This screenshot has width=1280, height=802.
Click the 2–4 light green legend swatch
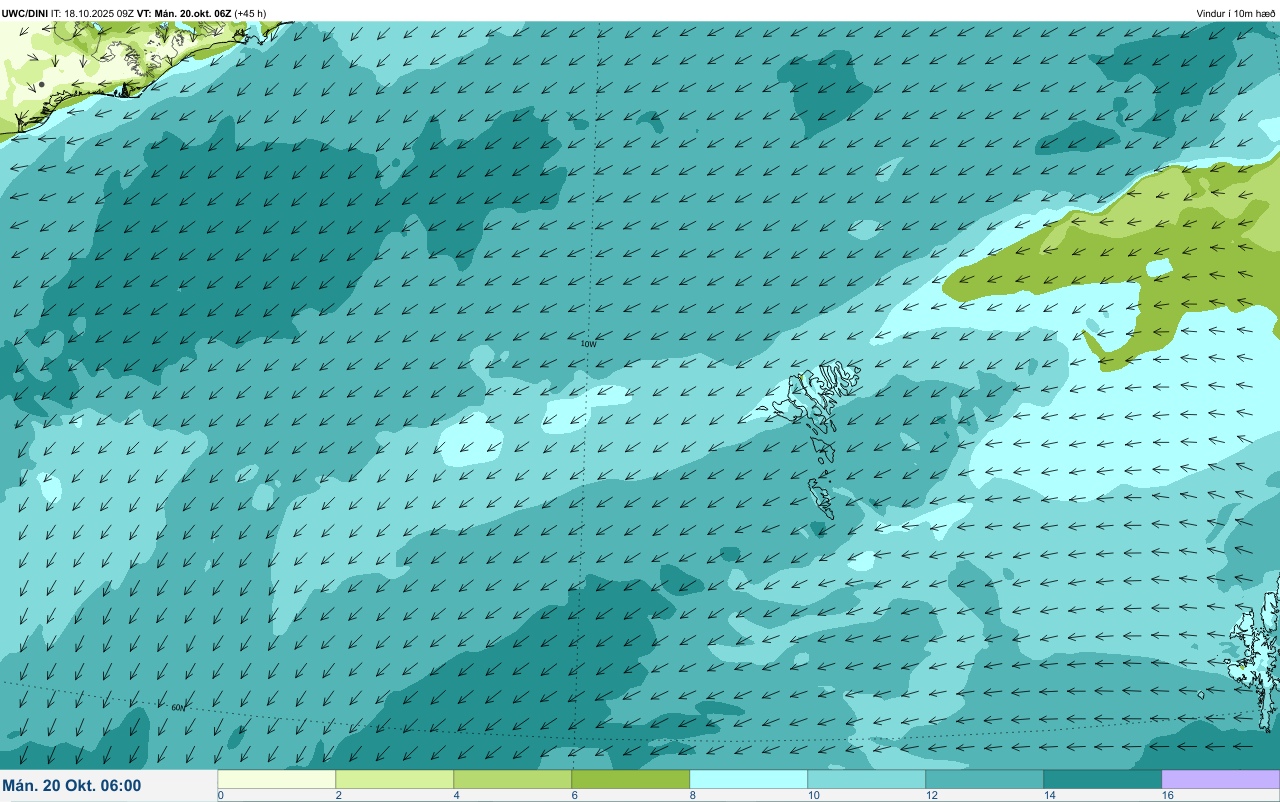(395, 779)
